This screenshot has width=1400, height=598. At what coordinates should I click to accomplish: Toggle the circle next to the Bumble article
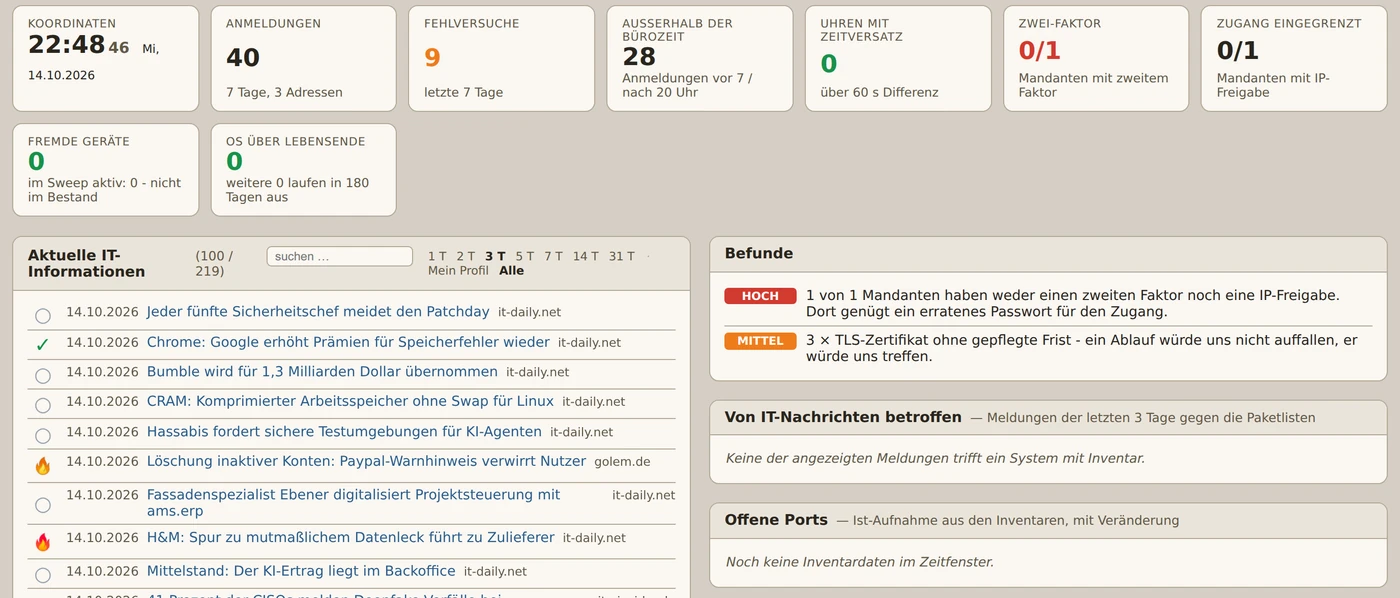(43, 375)
